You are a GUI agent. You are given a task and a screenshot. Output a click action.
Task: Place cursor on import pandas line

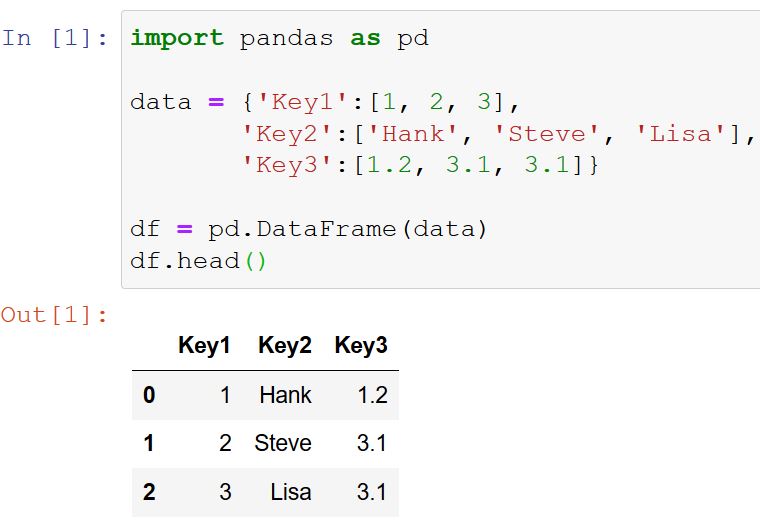[x=280, y=38]
